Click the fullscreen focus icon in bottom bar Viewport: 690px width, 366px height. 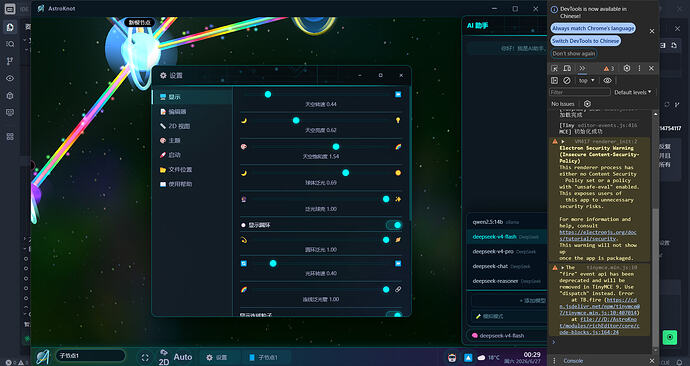click(x=145, y=358)
